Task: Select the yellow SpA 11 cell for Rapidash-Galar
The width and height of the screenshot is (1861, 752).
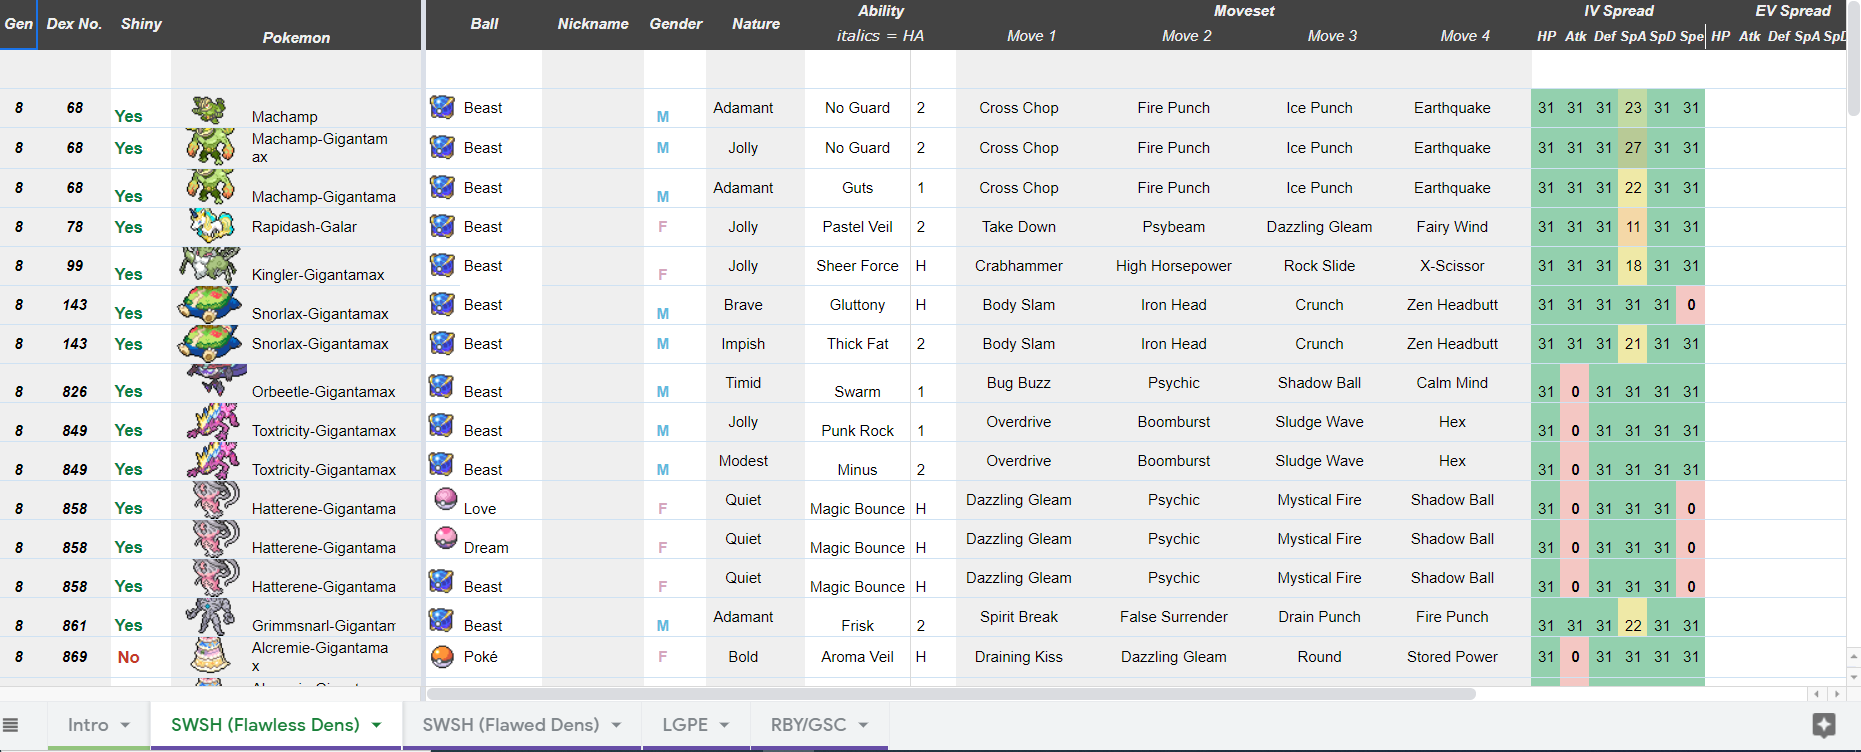Action: pos(1633,227)
